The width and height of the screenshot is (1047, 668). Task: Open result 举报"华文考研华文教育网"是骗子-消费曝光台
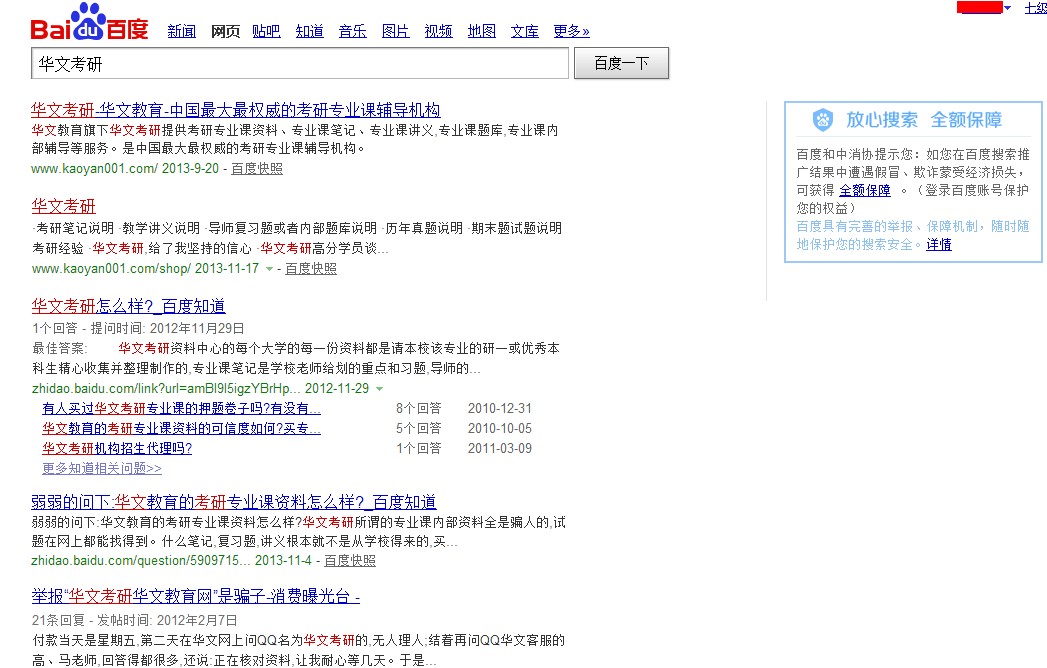[x=196, y=596]
